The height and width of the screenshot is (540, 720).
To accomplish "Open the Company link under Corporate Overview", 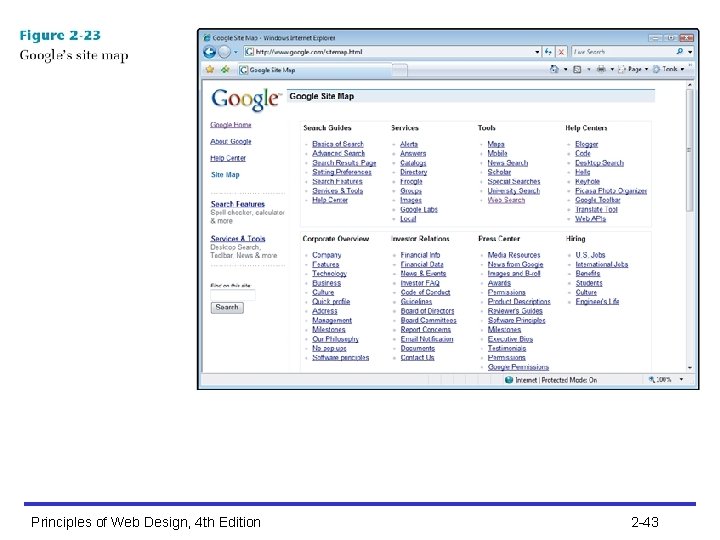I will click(x=326, y=255).
